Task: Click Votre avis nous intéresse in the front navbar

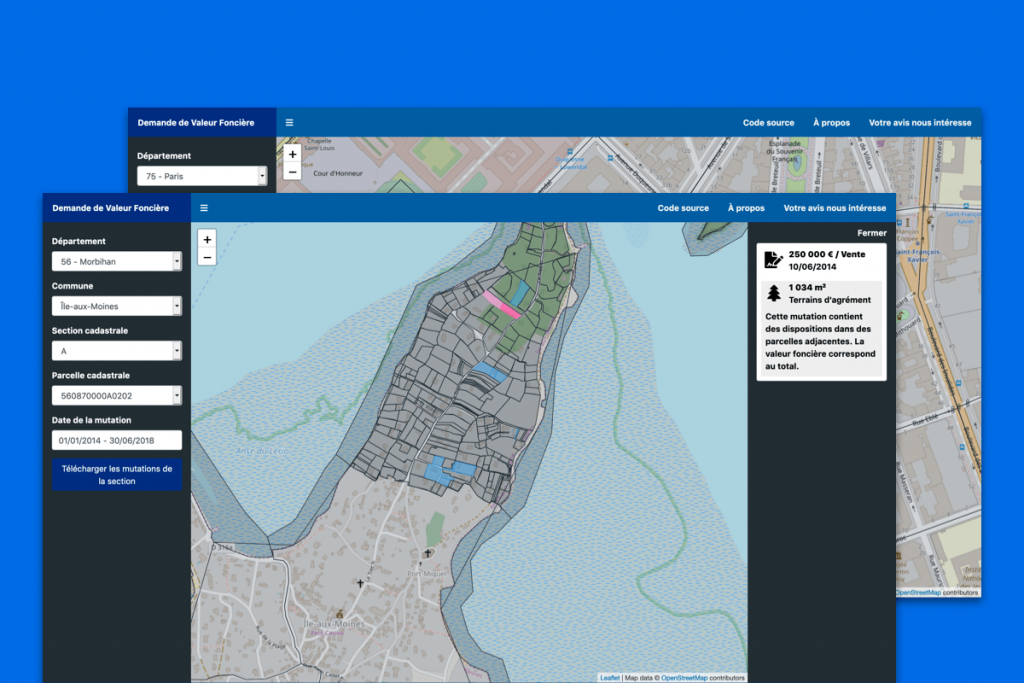Action: 835,208
